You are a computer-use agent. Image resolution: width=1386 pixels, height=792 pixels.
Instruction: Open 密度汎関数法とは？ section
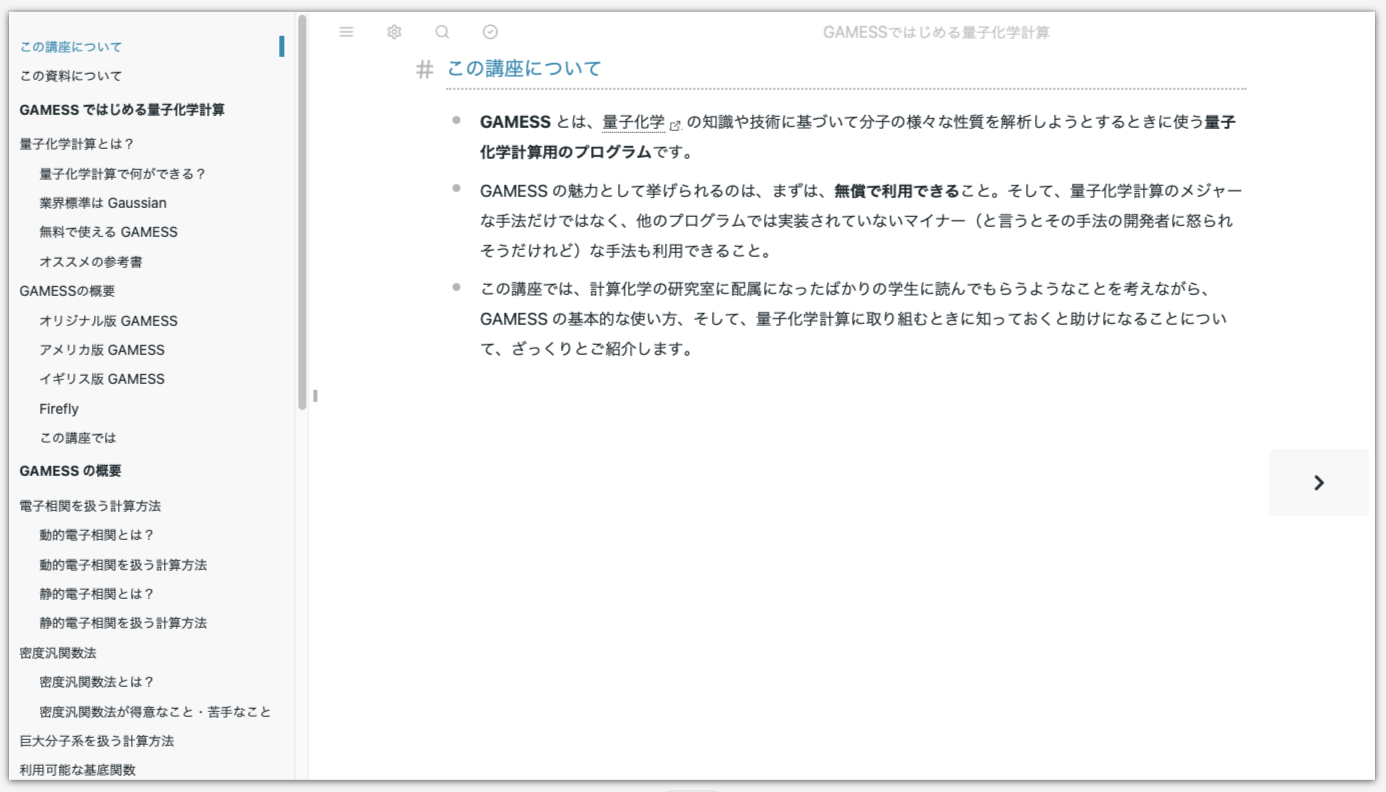pyautogui.click(x=97, y=682)
